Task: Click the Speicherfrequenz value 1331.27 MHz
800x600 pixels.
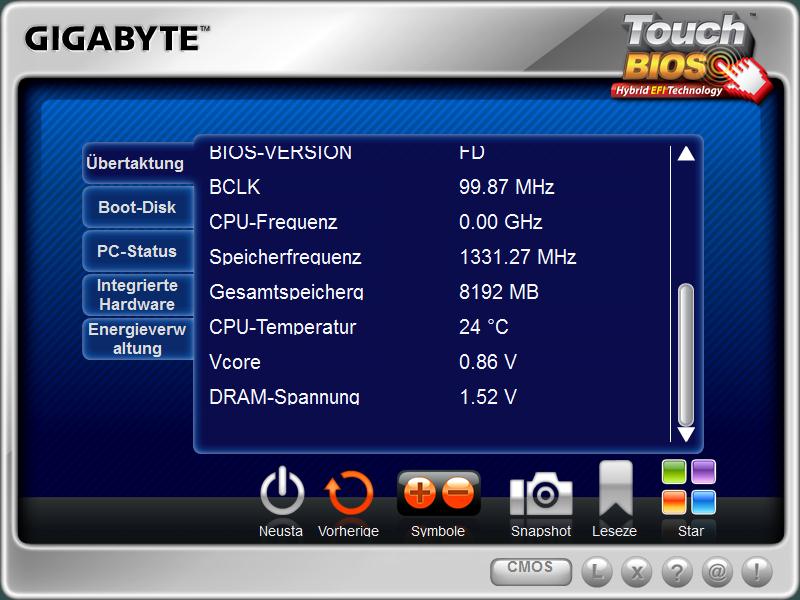Action: pos(518,257)
